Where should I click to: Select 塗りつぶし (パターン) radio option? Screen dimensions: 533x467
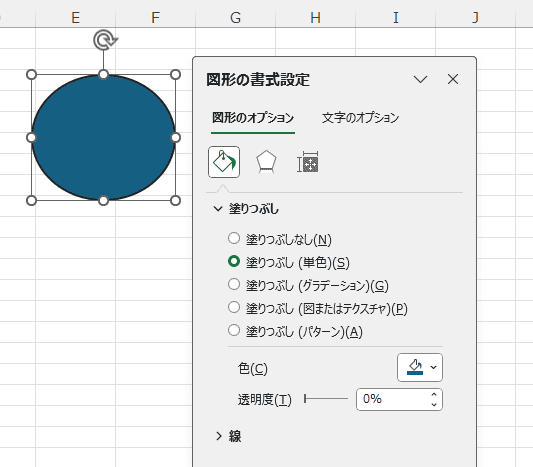(234, 330)
